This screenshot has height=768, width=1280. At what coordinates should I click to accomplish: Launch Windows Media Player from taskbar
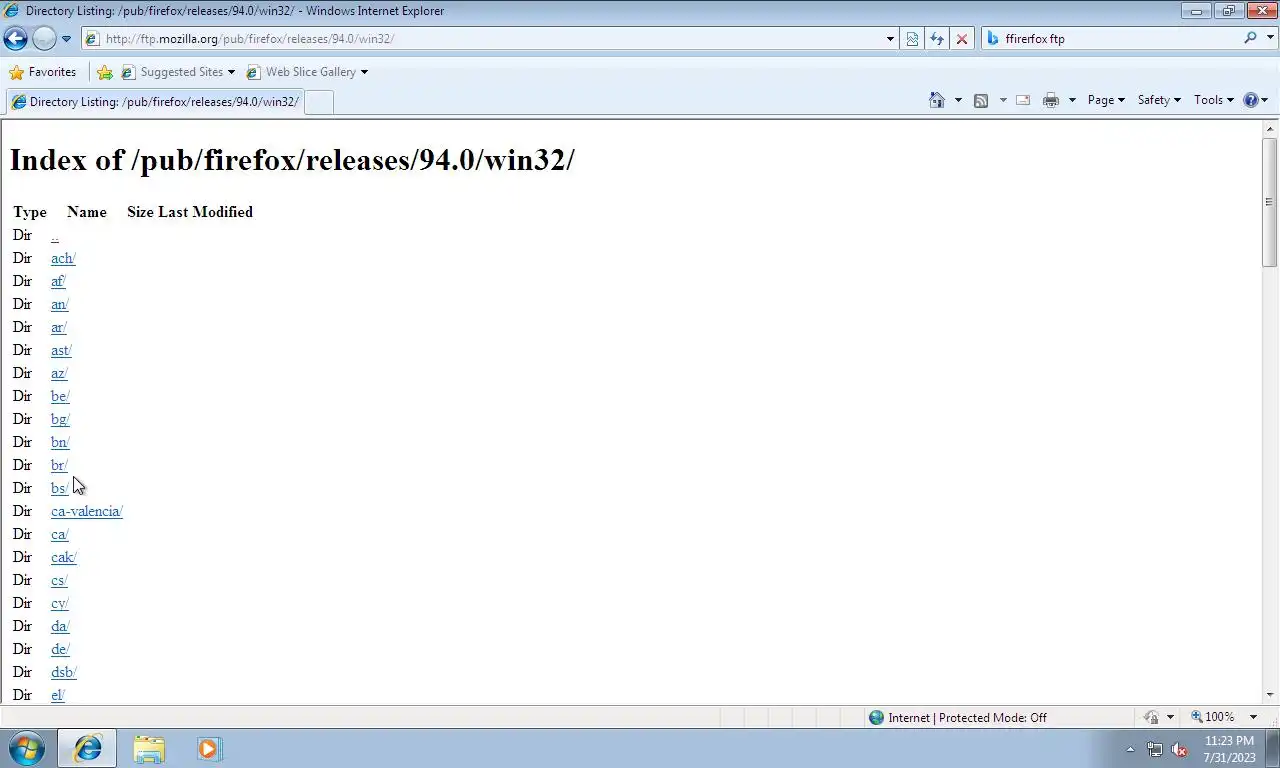tap(209, 749)
